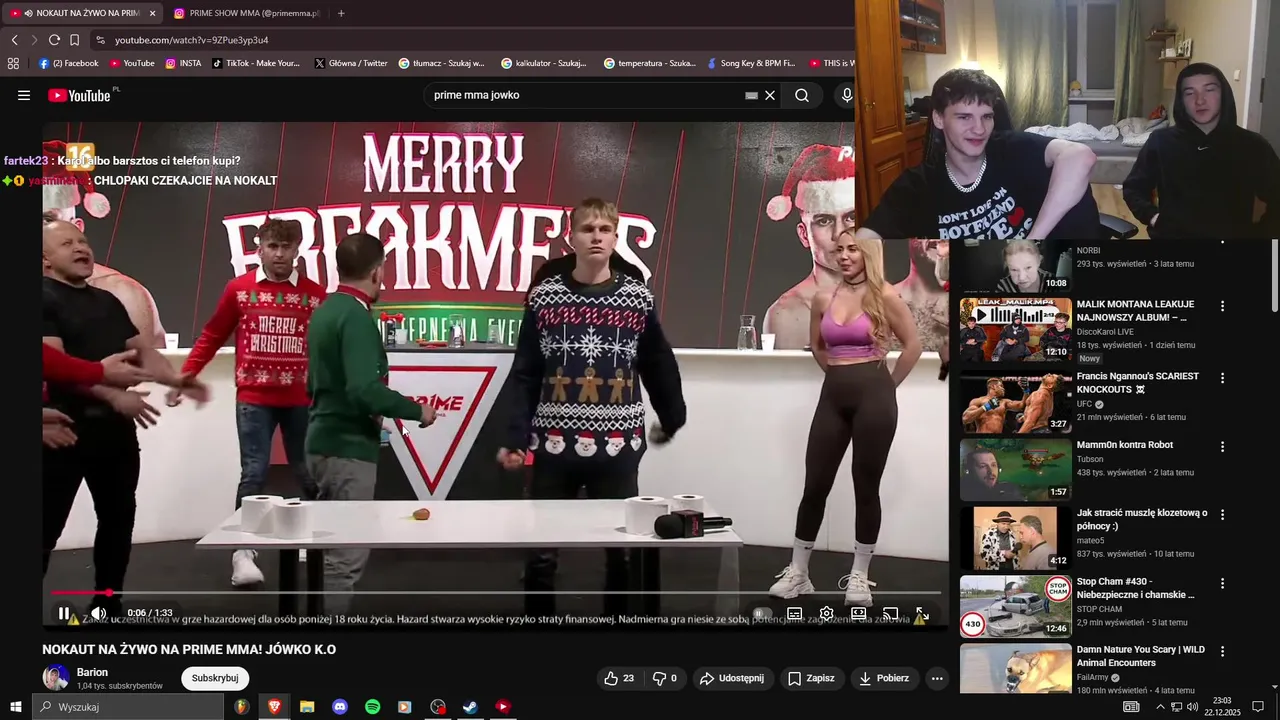Subscribe using Subskrybuj button
1280x720 pixels.
pos(215,678)
